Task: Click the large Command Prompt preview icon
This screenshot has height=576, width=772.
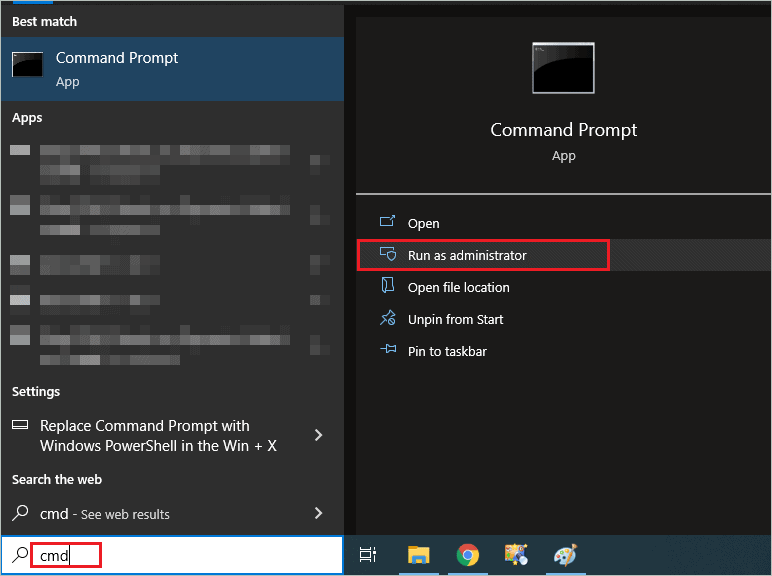Action: point(563,69)
